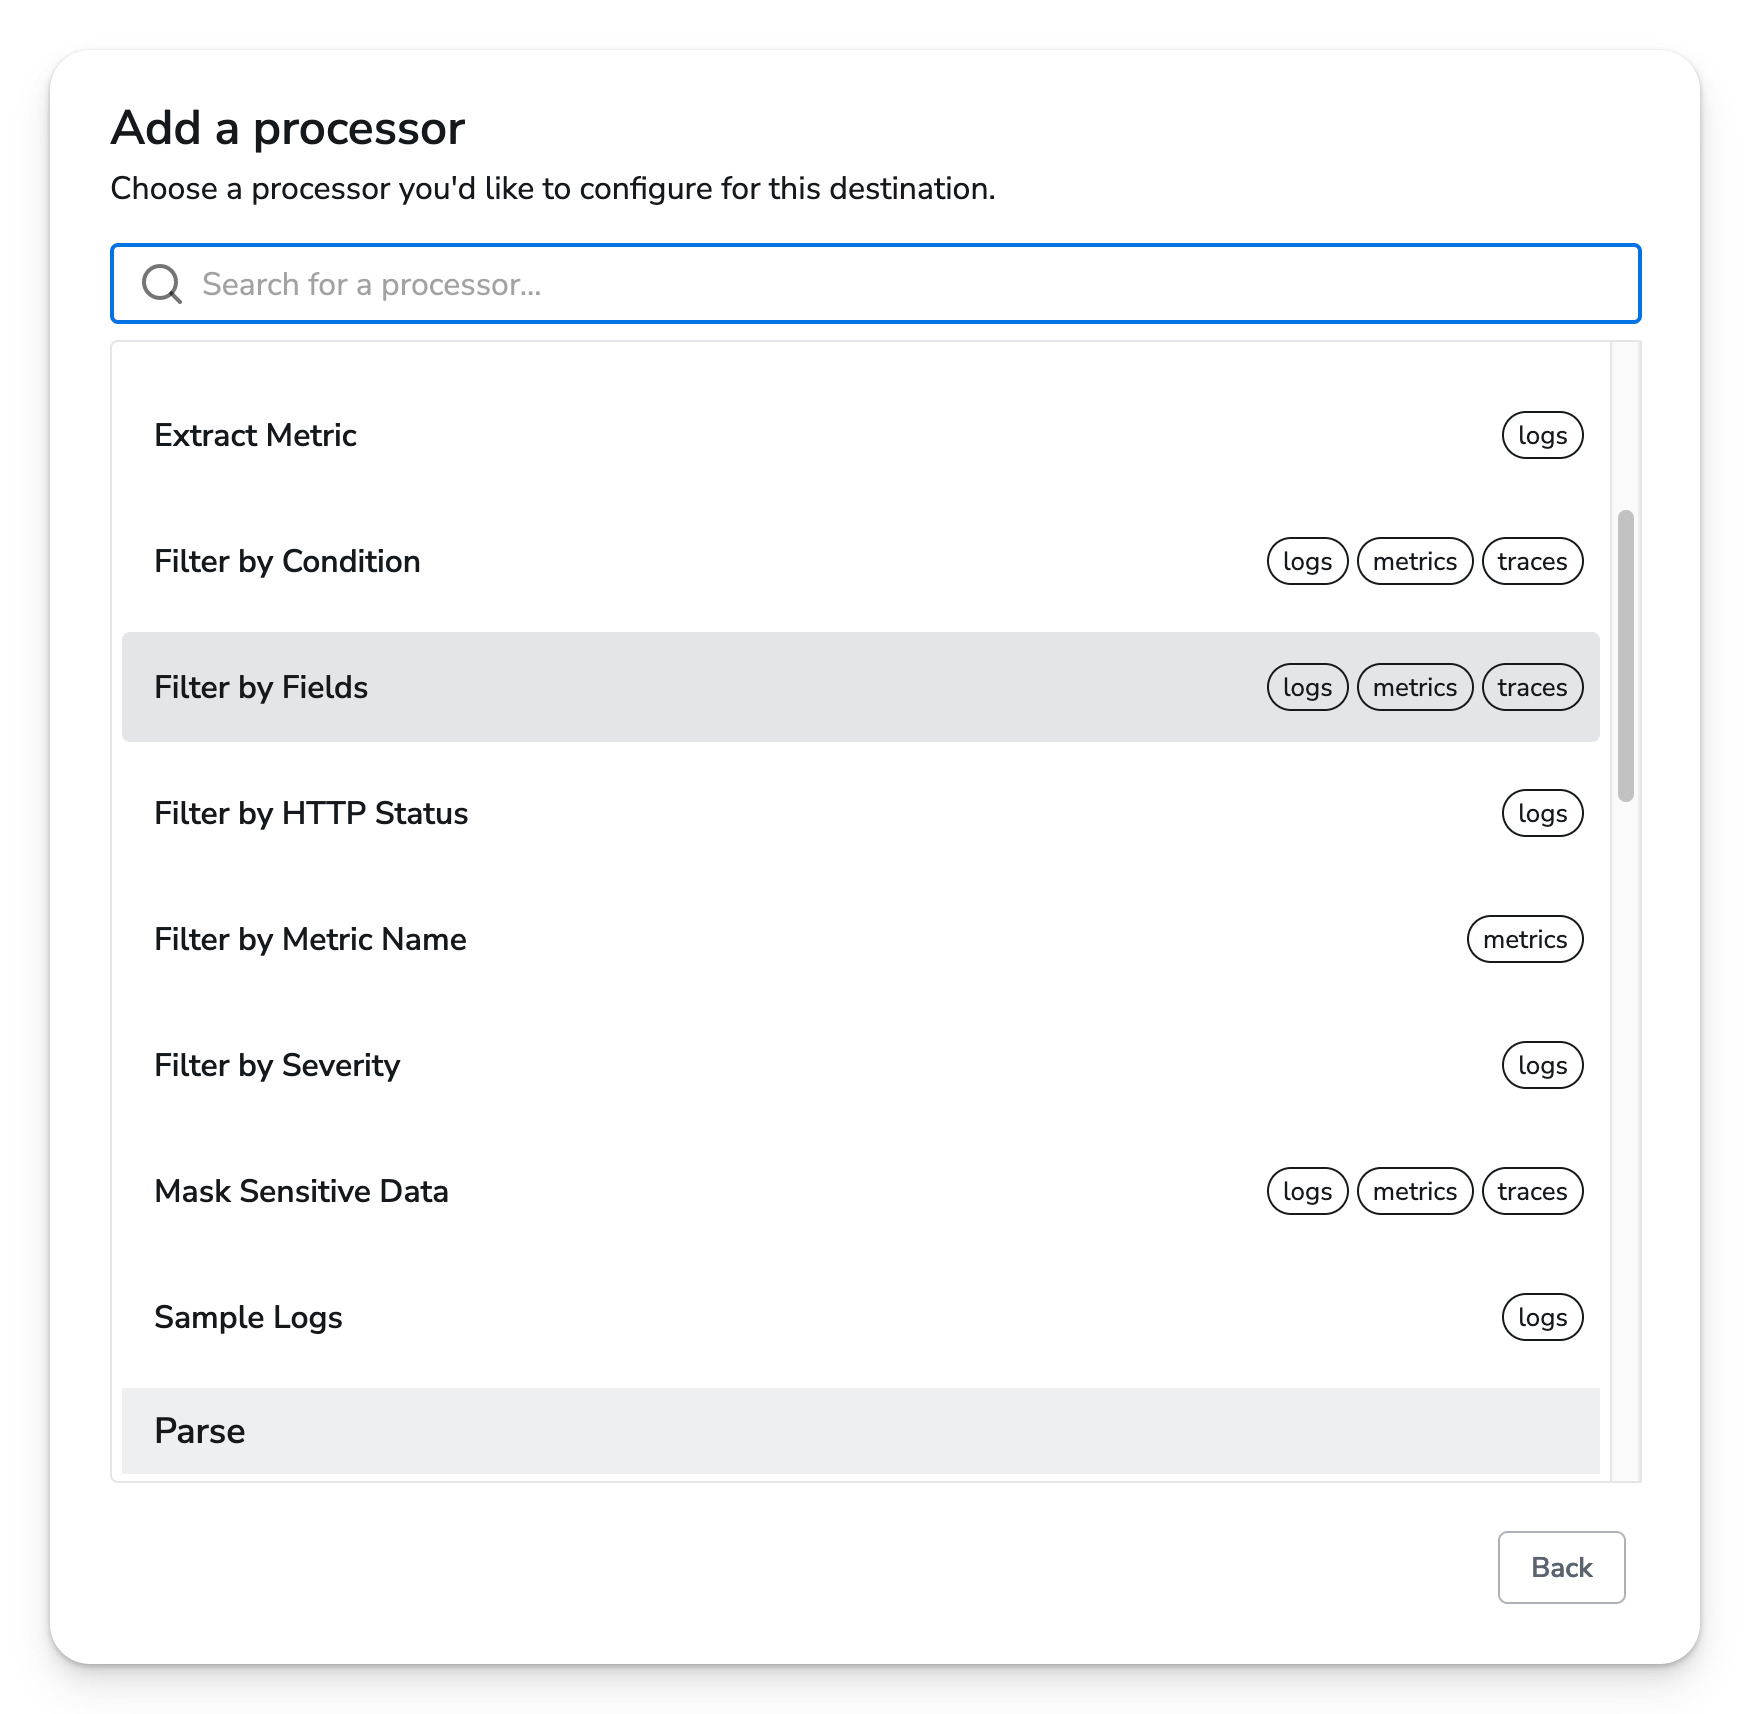Choose Filter by Metric Name
This screenshot has width=1750, height=1714.
[860, 939]
